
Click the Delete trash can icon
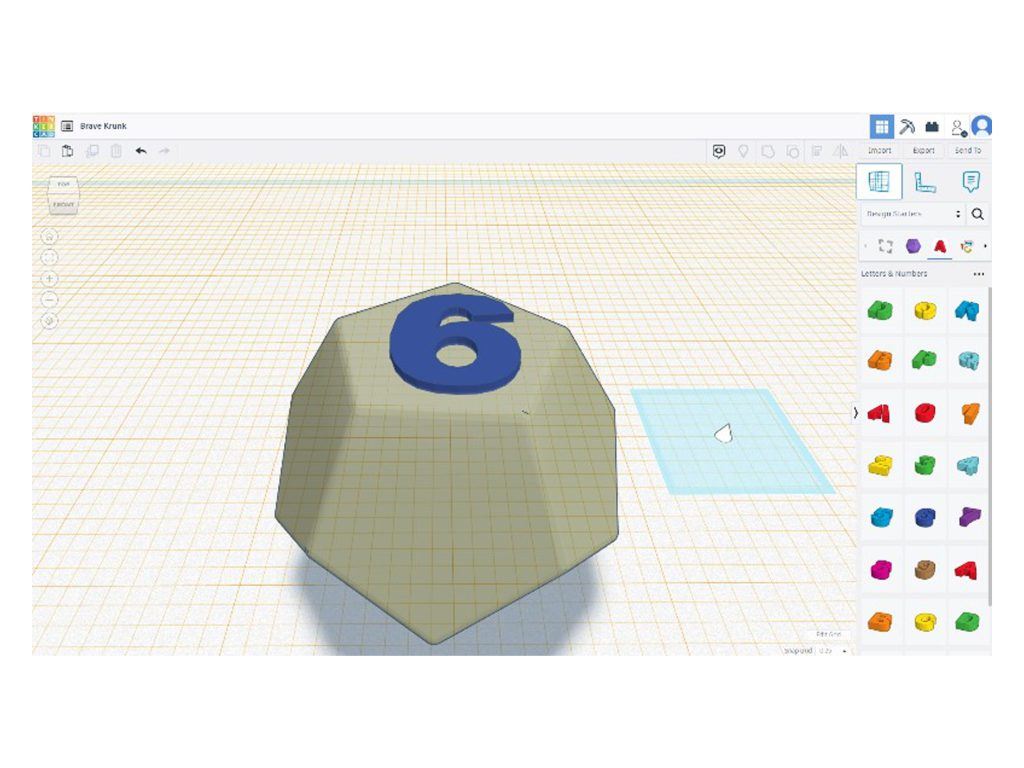tap(116, 152)
